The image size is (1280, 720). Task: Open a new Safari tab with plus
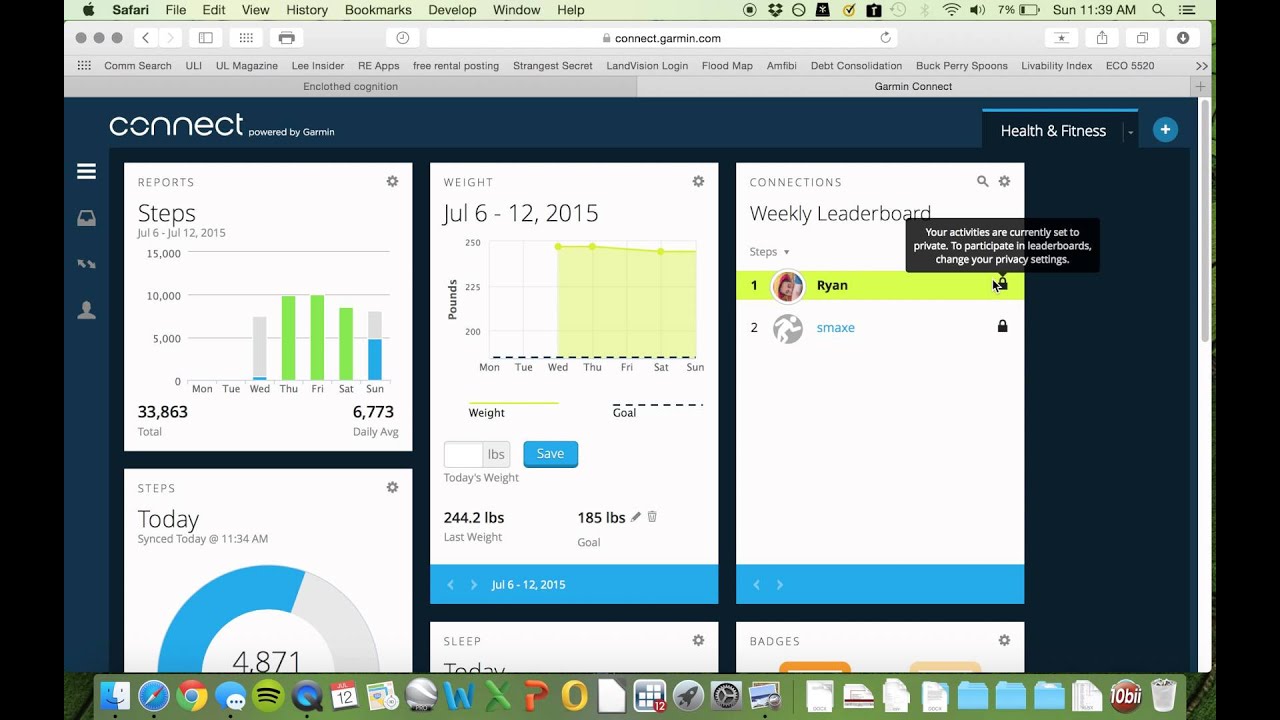[x=1200, y=87]
